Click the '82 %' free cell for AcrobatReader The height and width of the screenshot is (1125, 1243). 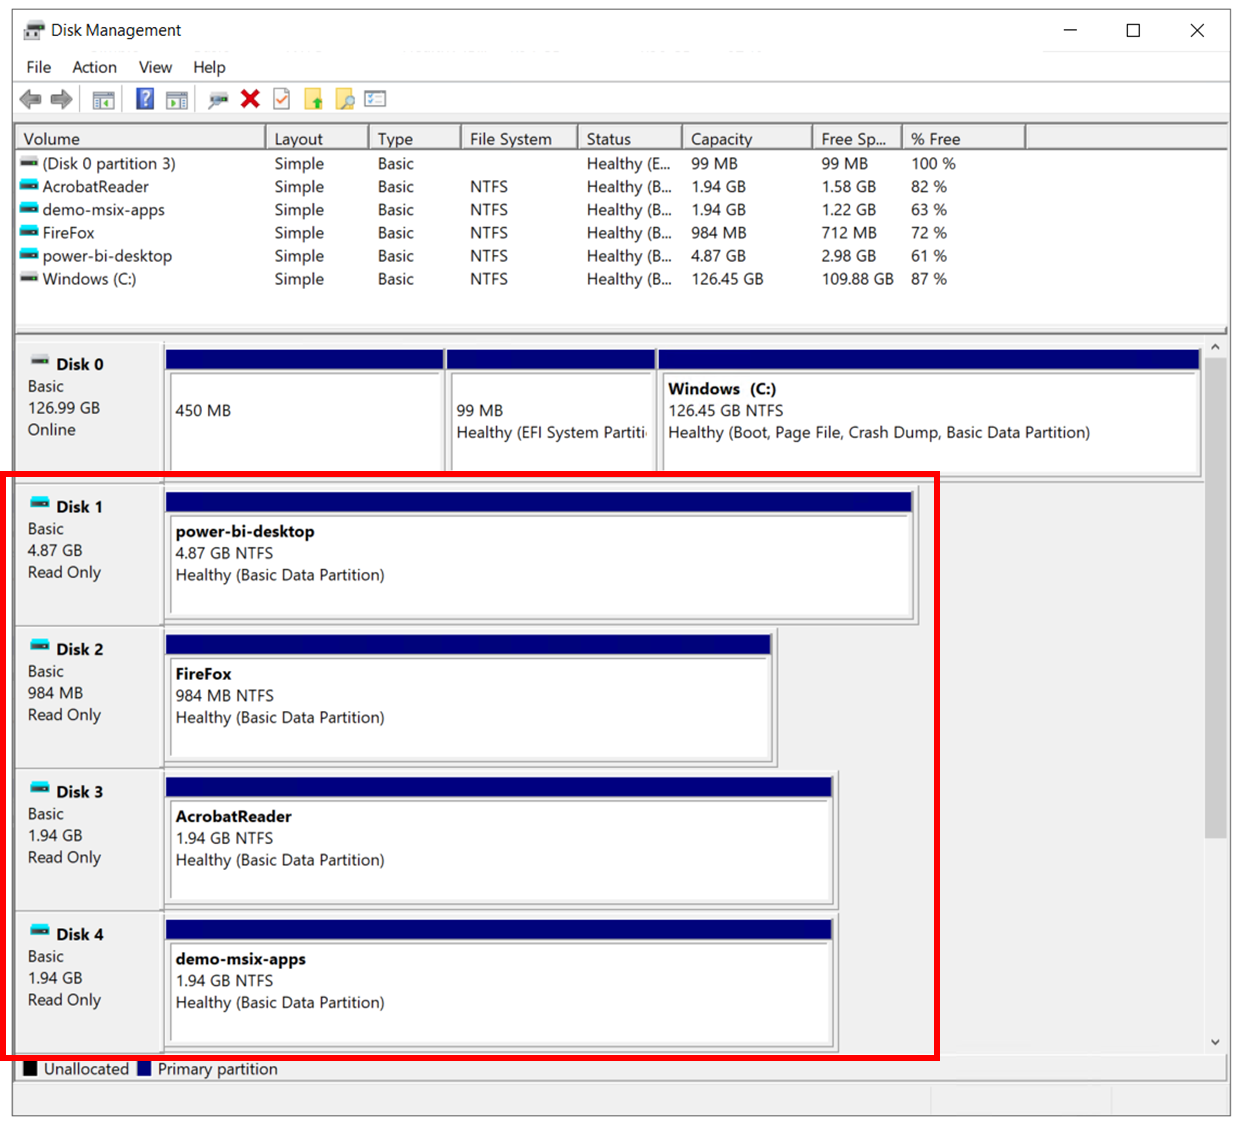pos(928,186)
